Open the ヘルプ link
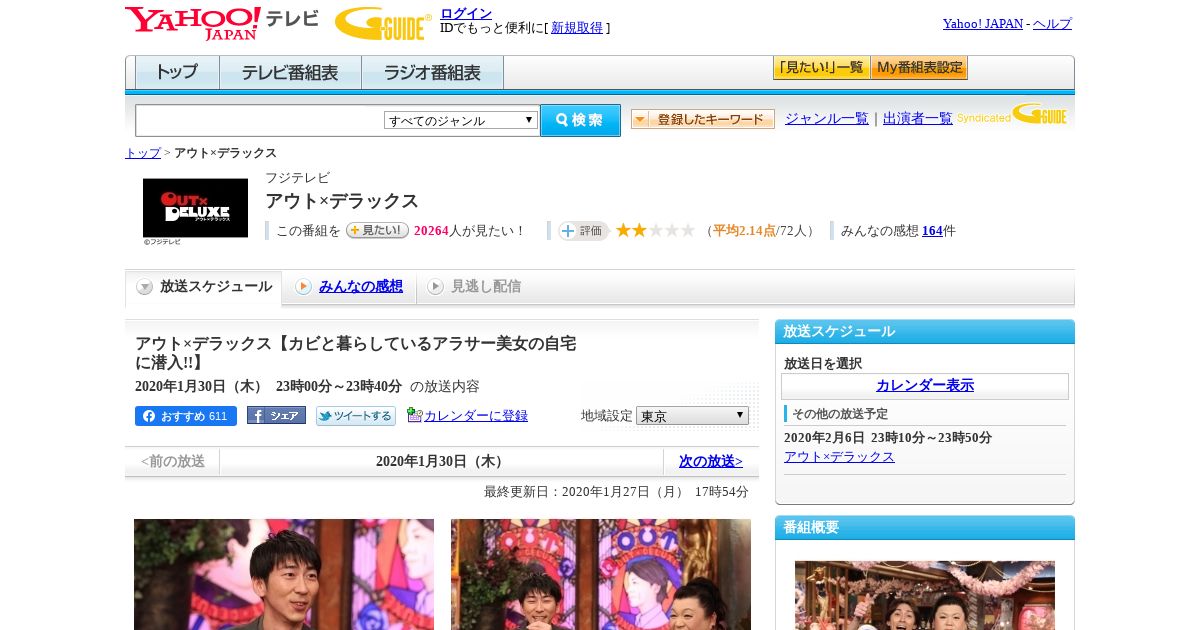 (x=1052, y=24)
